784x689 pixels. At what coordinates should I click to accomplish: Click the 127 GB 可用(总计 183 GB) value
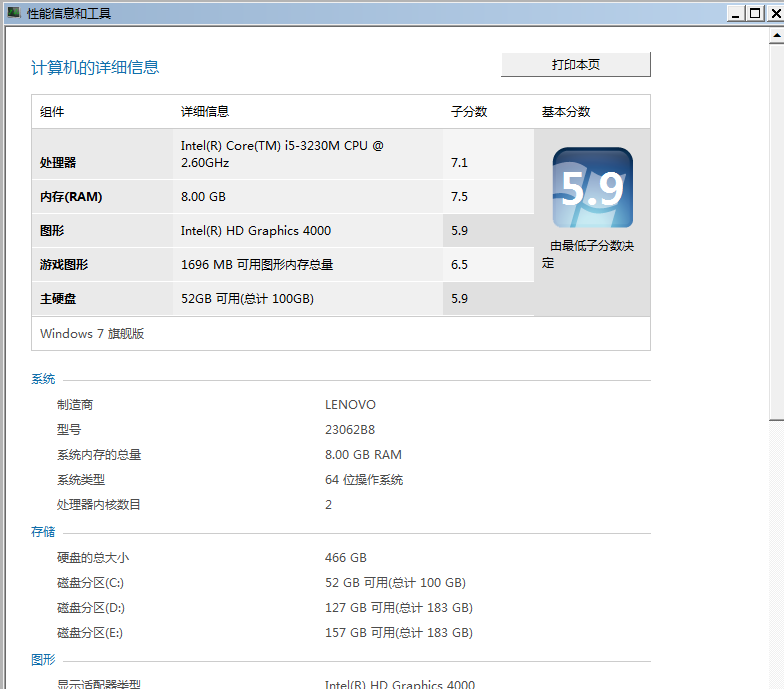point(399,608)
